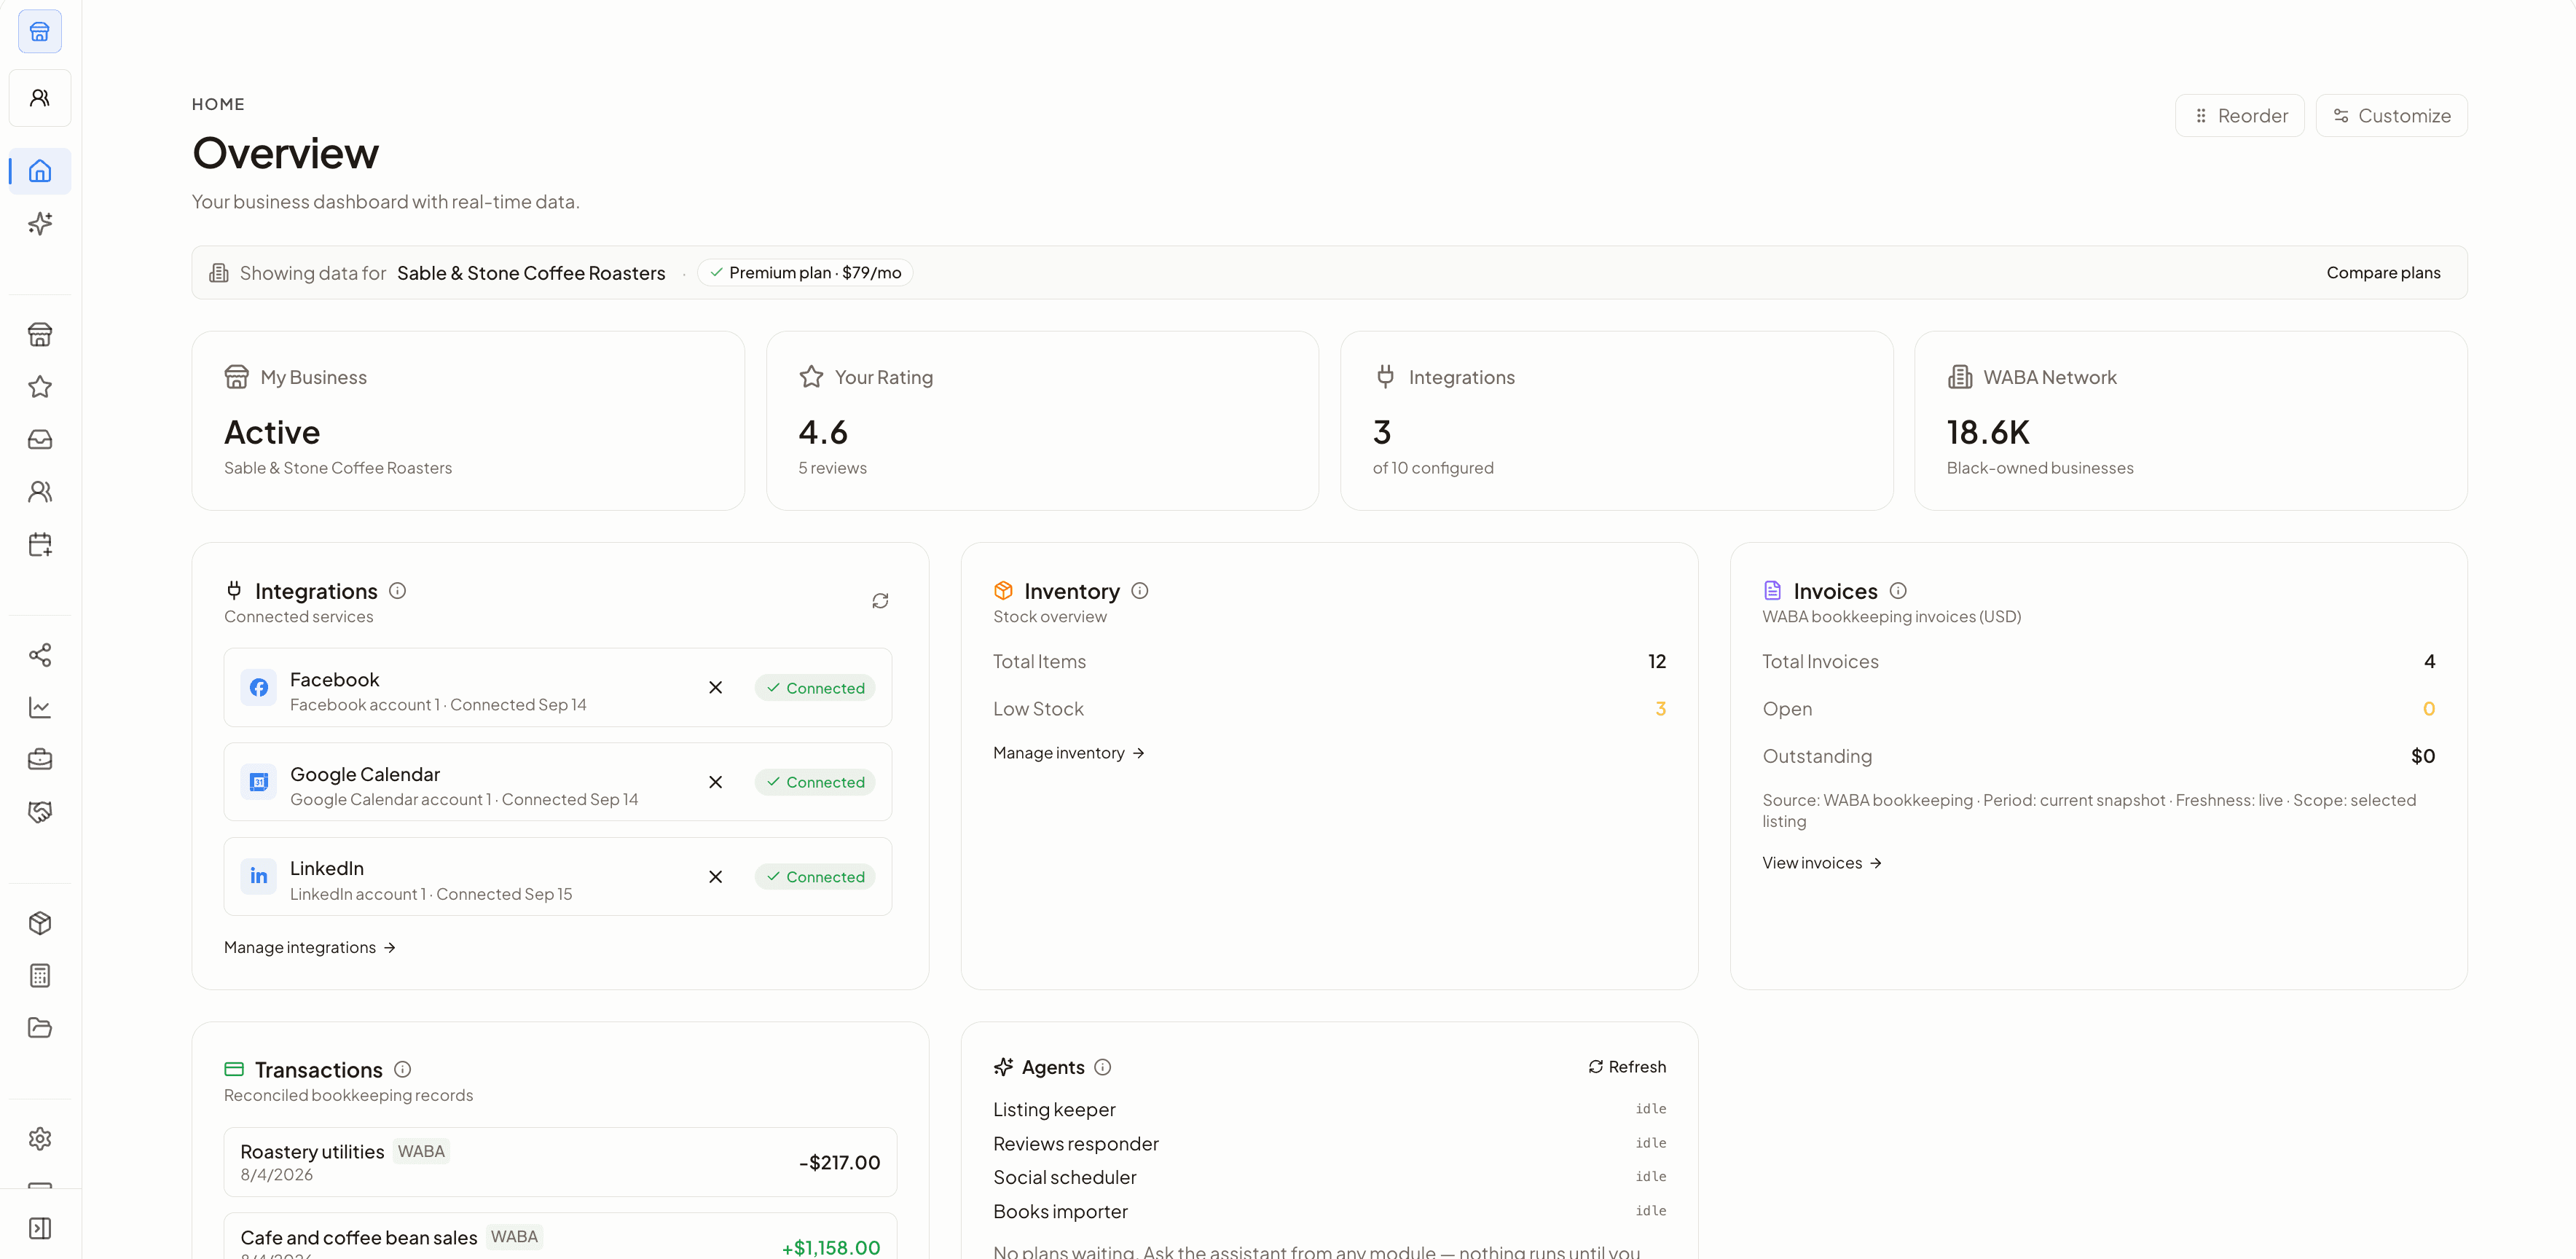2576x1259 pixels.
Task: Open the handshake sidebar icon
Action: (x=40, y=812)
